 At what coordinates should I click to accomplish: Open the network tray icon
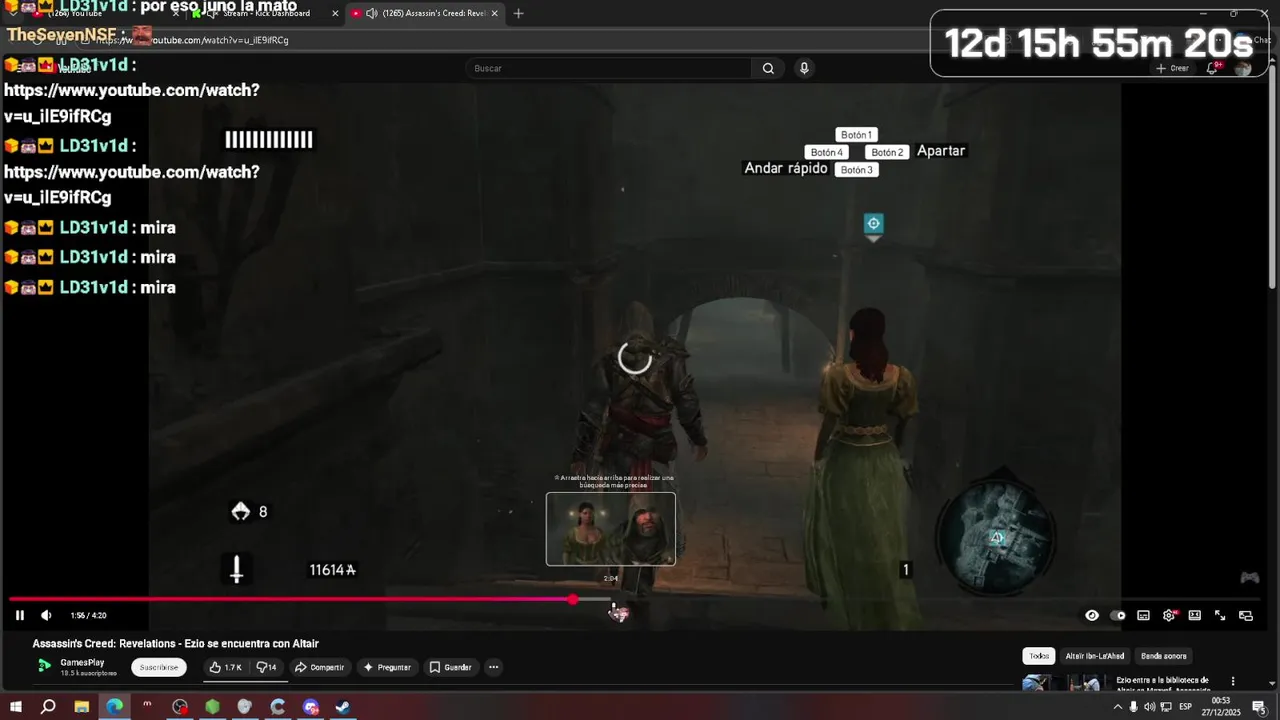coord(1166,707)
